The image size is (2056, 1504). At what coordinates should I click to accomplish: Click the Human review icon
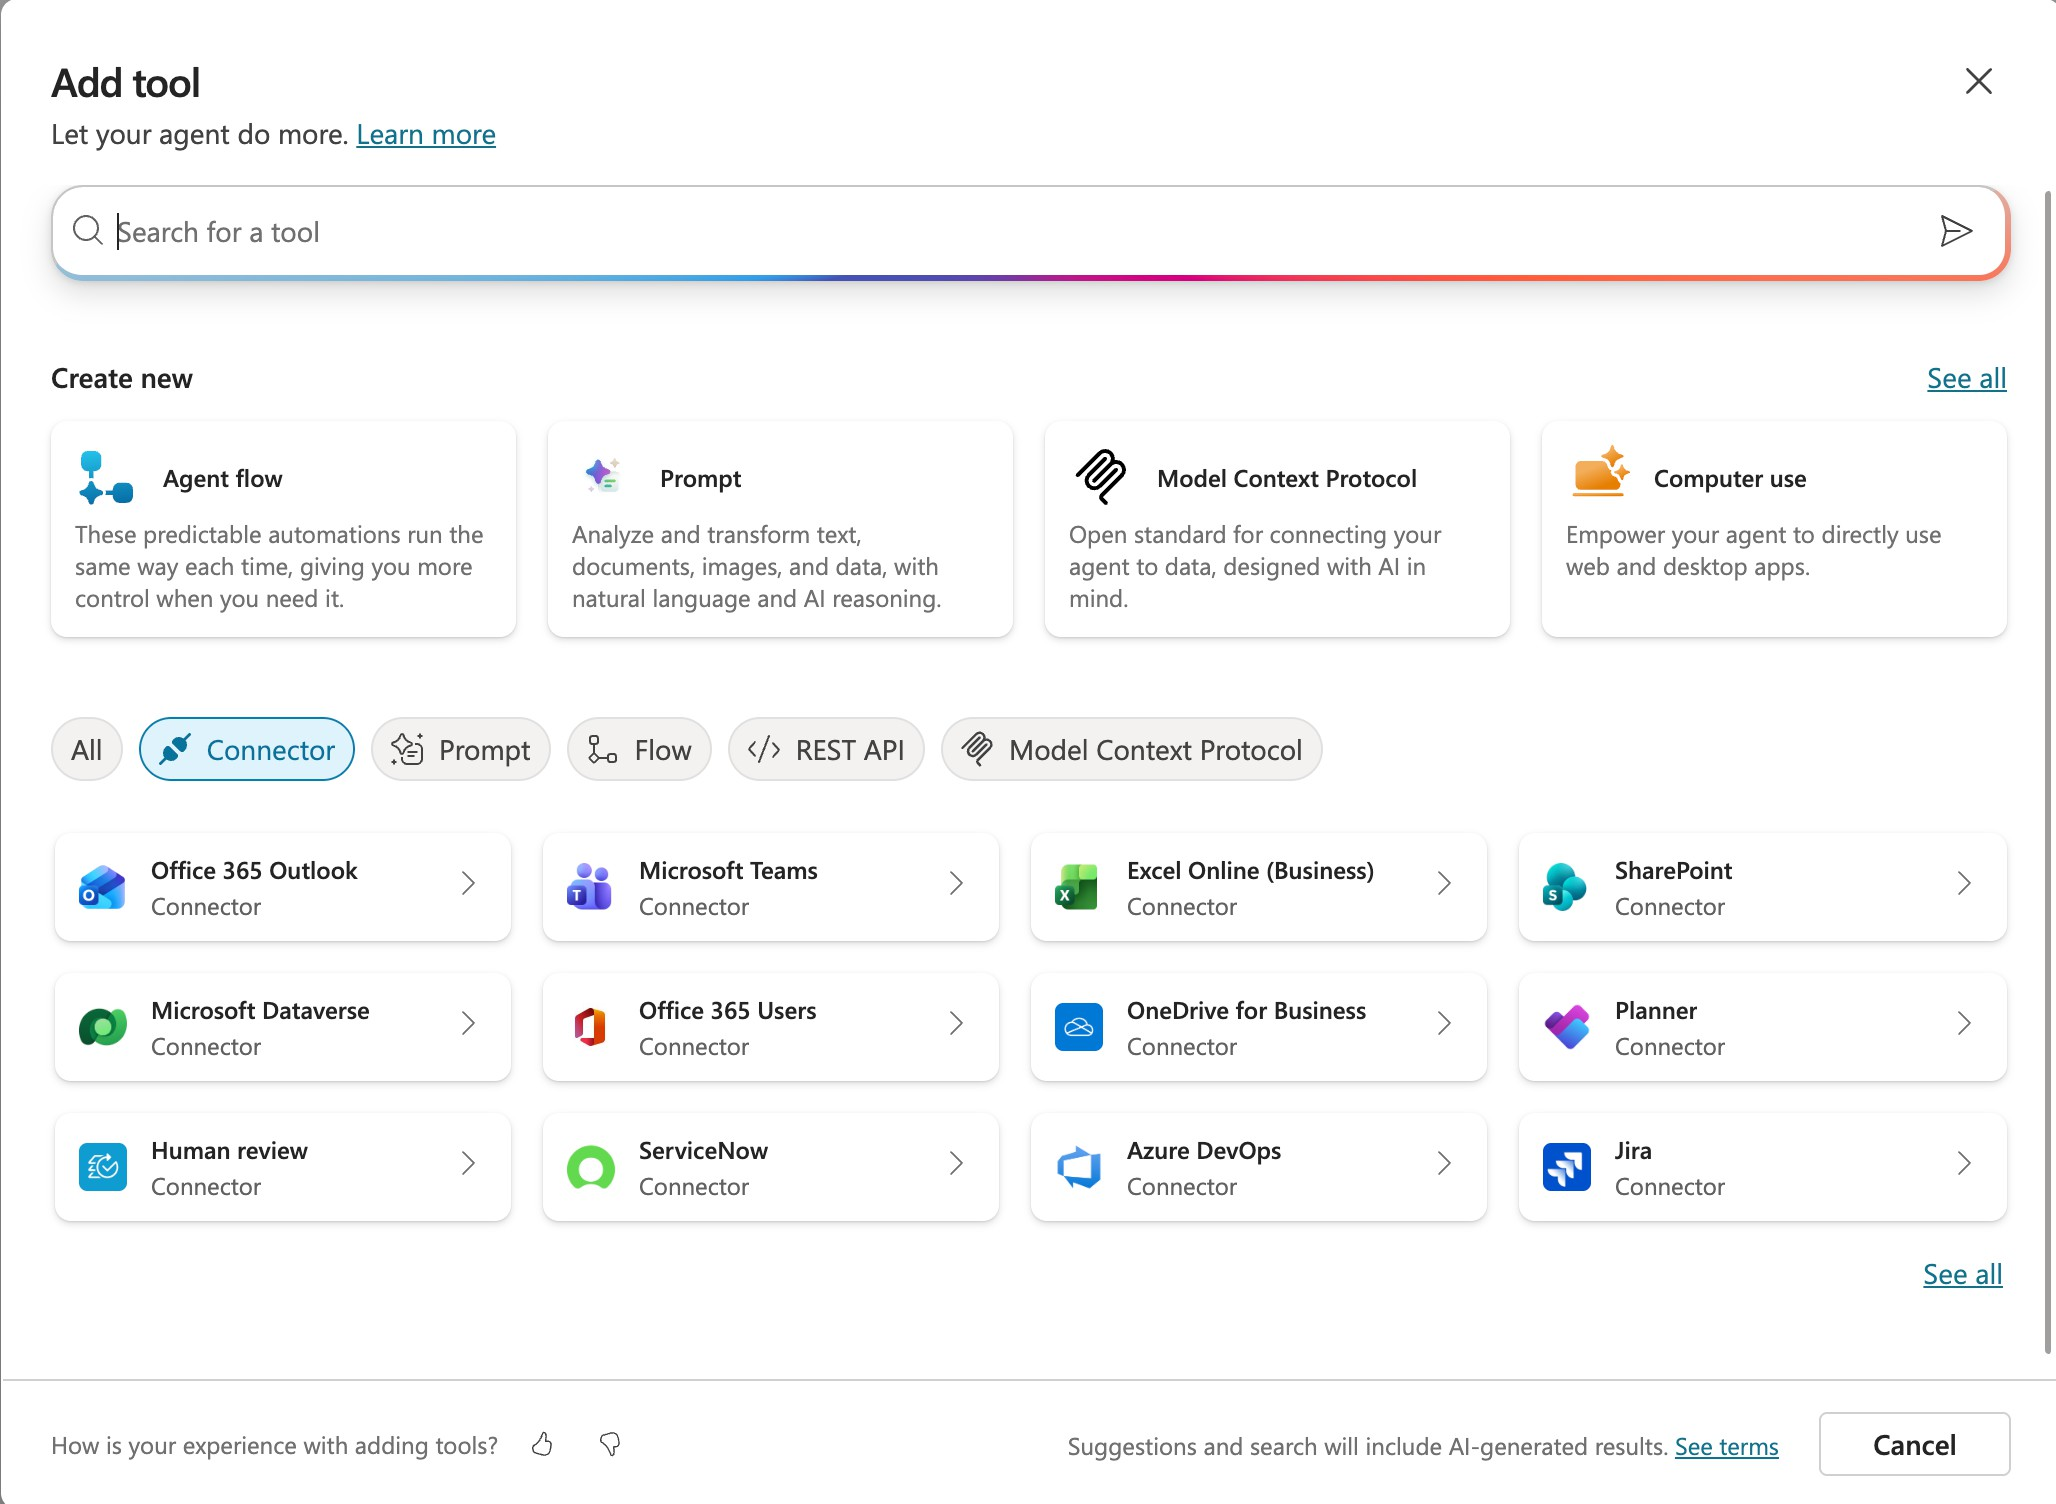102,1167
